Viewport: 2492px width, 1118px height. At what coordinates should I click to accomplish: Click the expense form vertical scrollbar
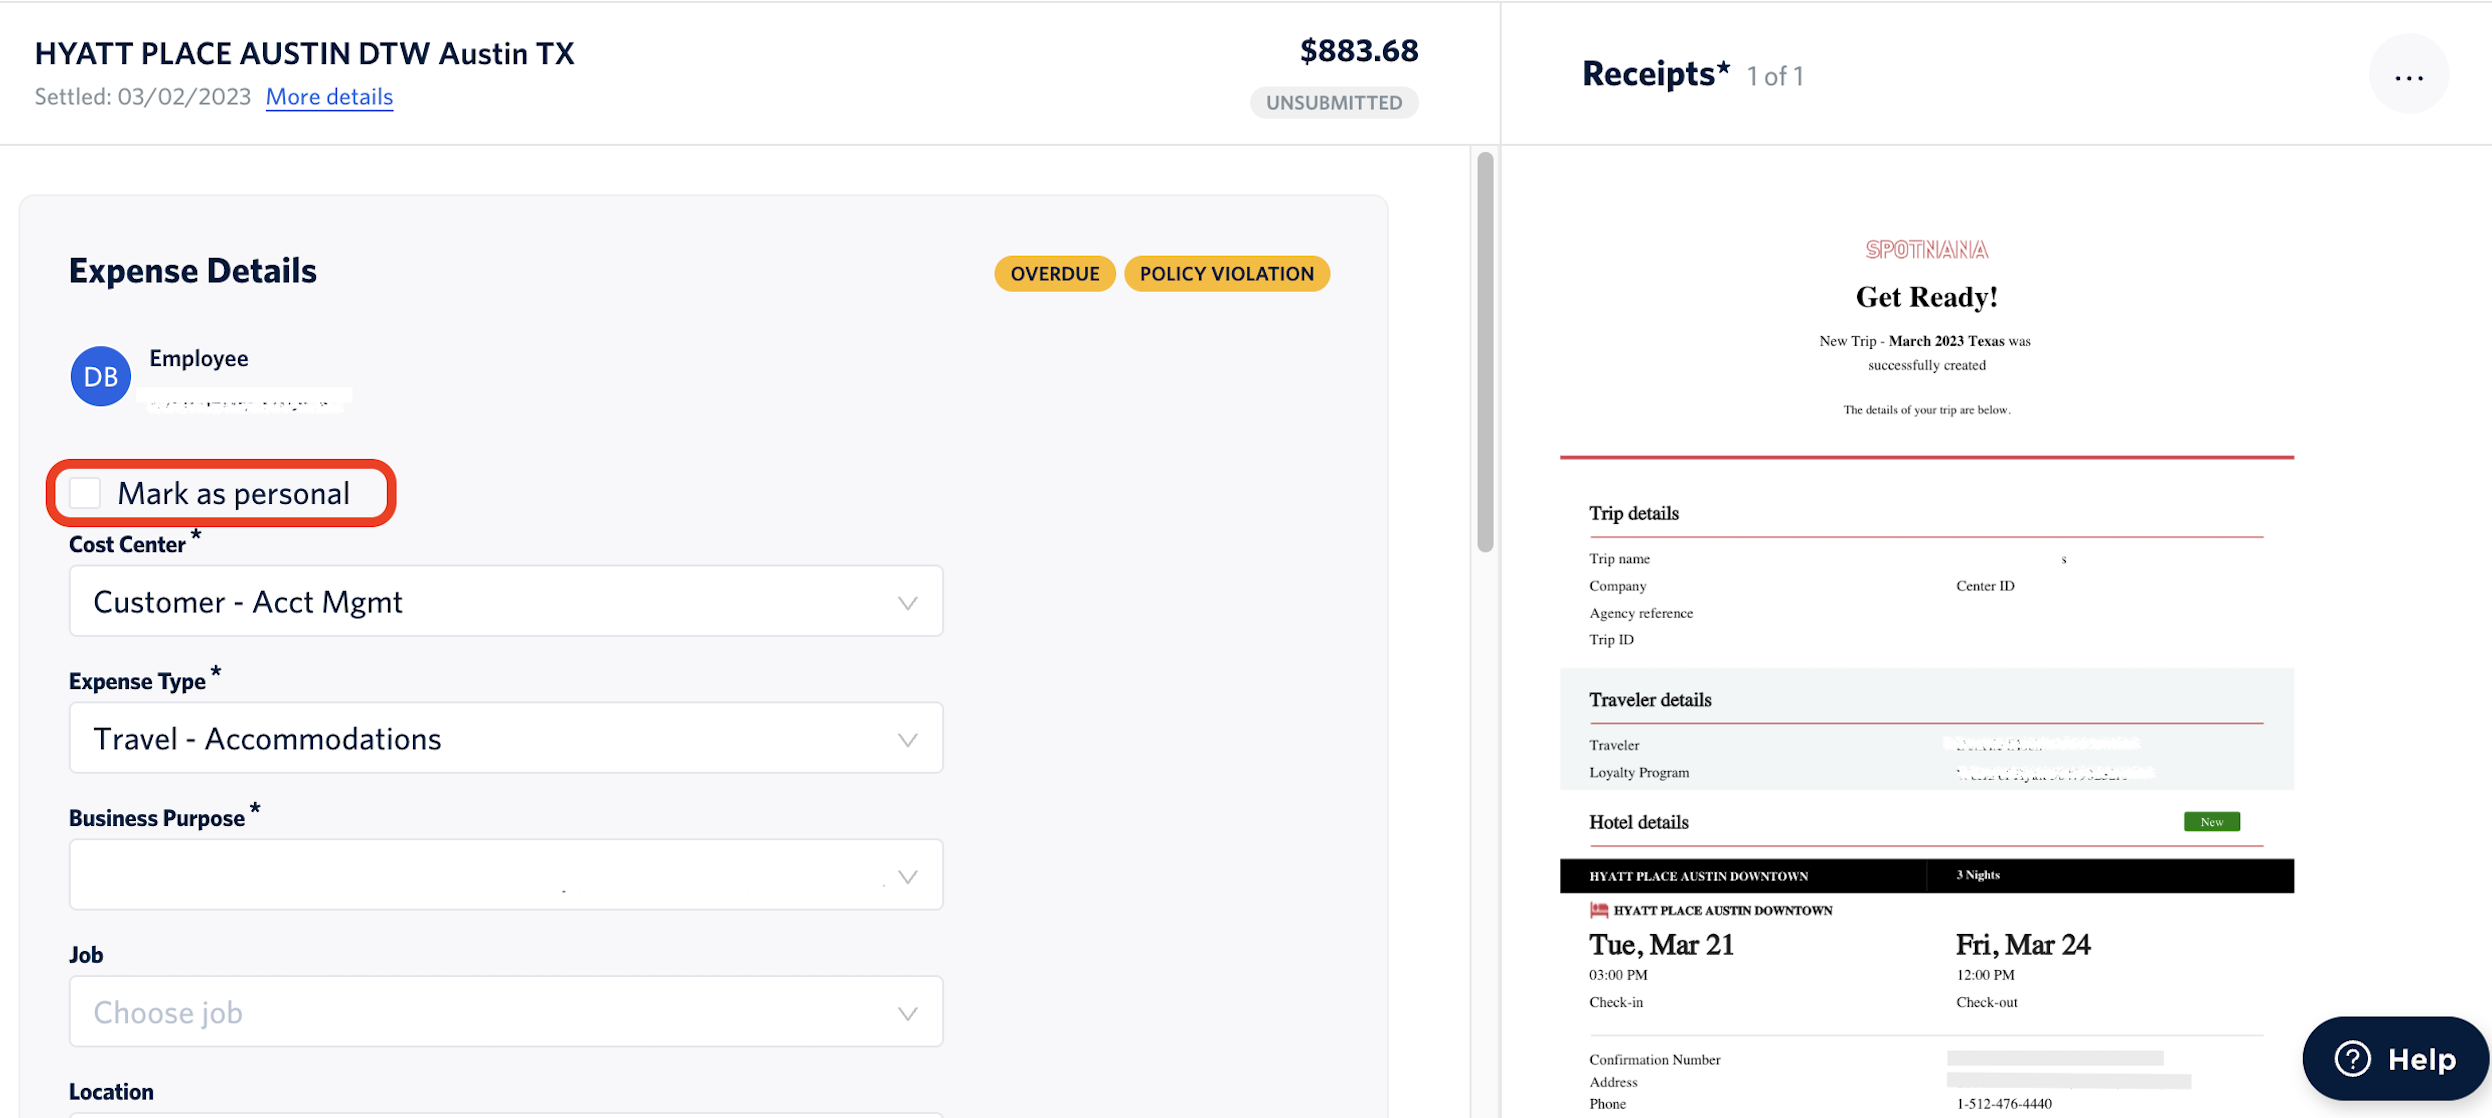pyautogui.click(x=1485, y=352)
